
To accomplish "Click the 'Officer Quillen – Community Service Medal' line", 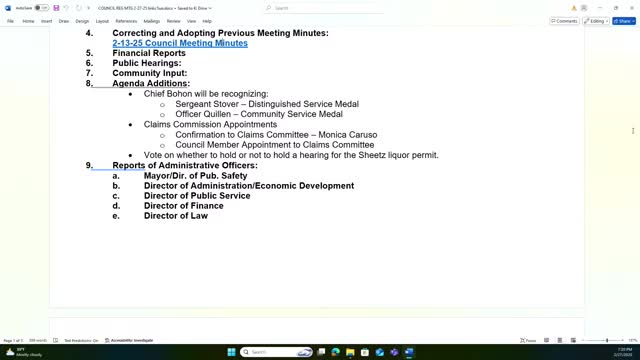I will (259, 114).
